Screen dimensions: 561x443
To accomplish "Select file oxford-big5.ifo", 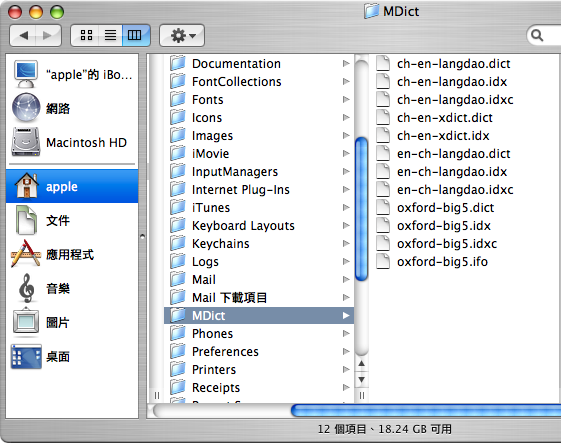I will 432,262.
